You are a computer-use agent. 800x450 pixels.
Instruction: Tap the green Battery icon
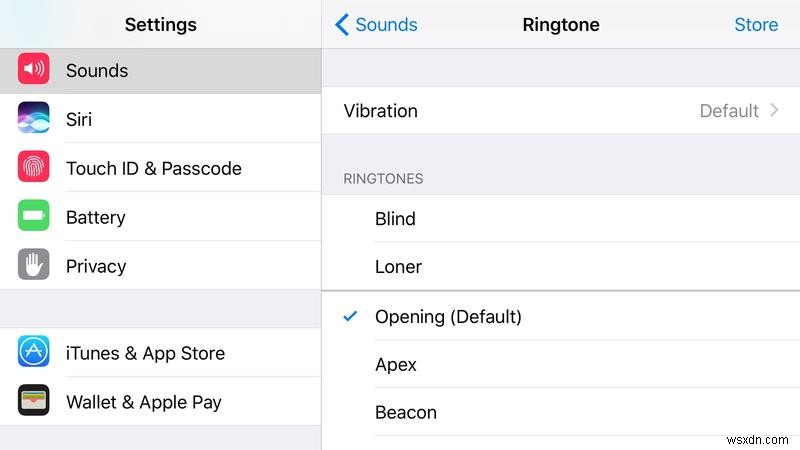[34, 217]
